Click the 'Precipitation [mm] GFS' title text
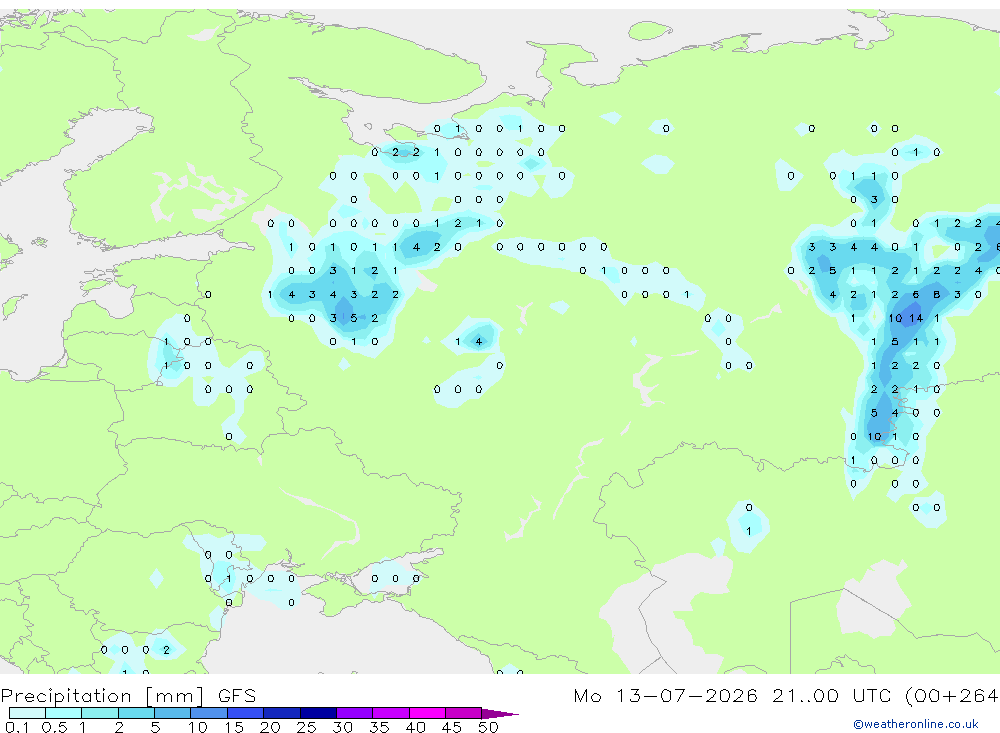Image resolution: width=1000 pixels, height=733 pixels. tap(128, 695)
